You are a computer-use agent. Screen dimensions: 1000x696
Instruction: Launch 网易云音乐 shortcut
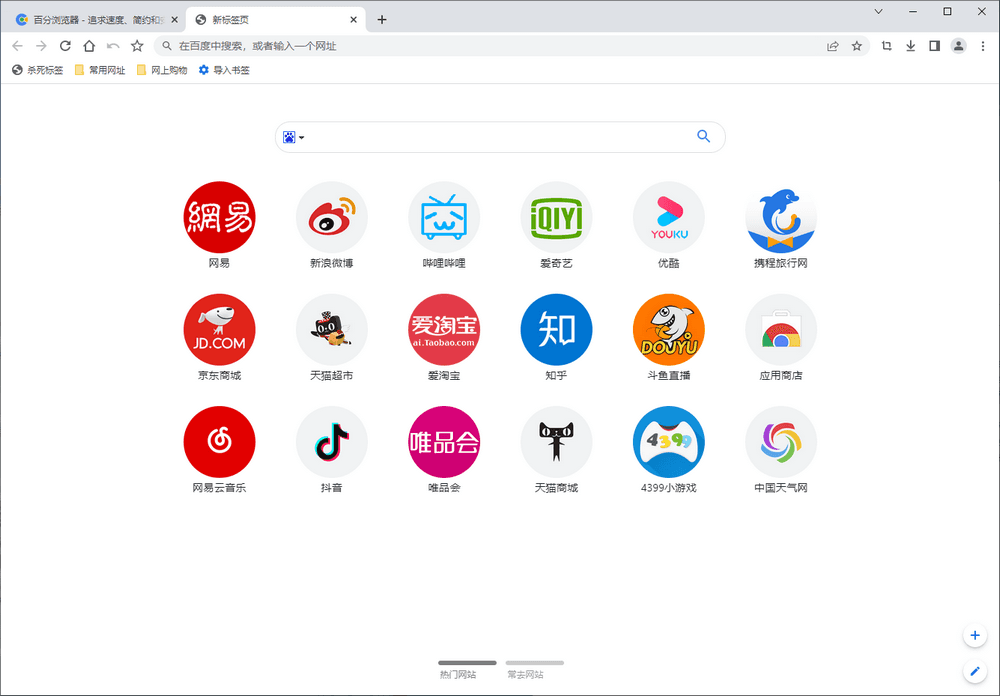pyautogui.click(x=219, y=441)
